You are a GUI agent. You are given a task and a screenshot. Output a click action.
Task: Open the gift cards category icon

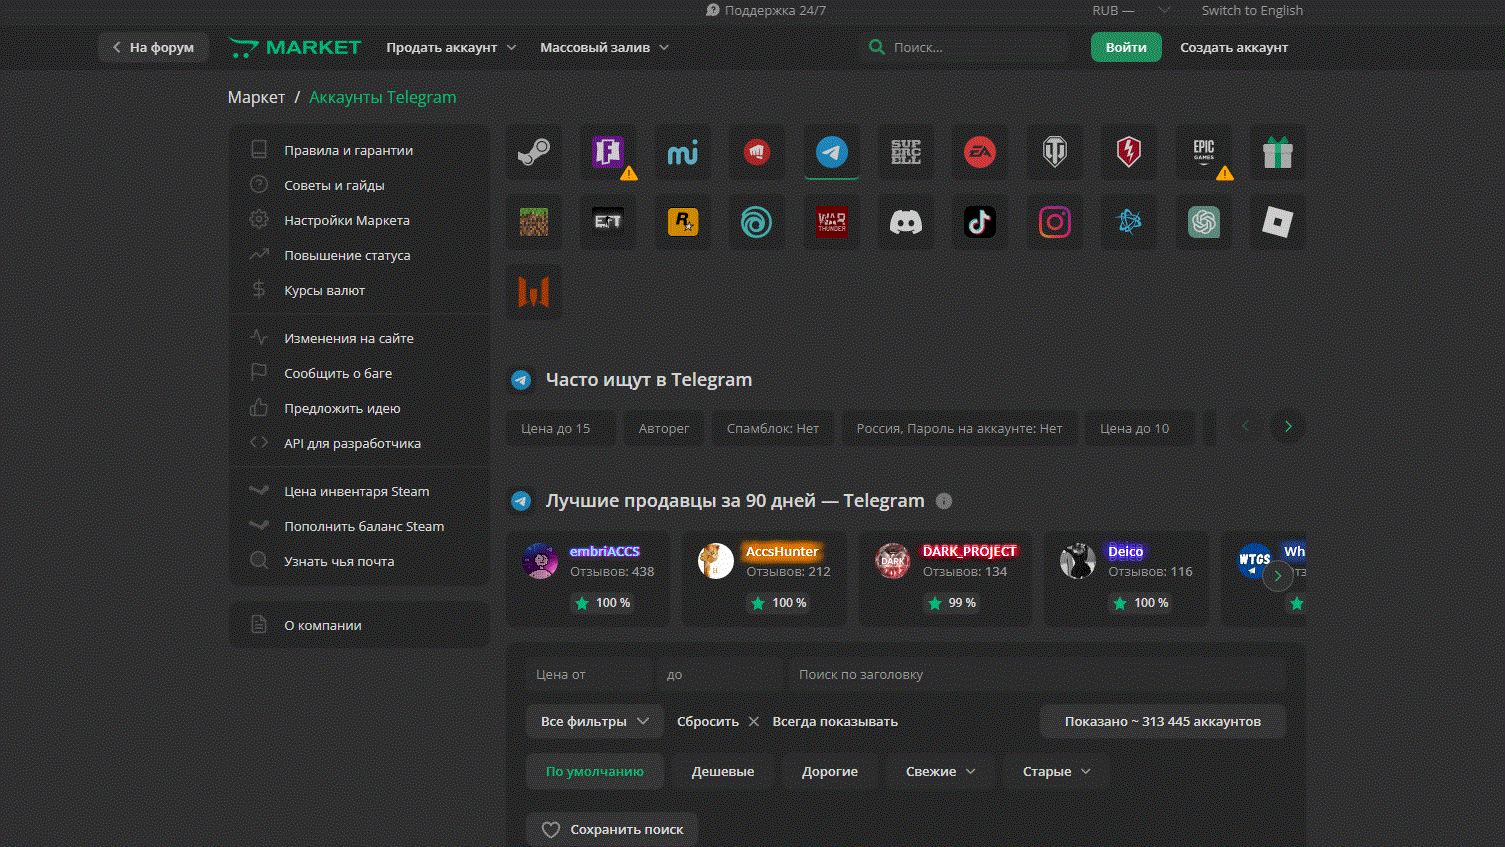pyautogui.click(x=1278, y=152)
